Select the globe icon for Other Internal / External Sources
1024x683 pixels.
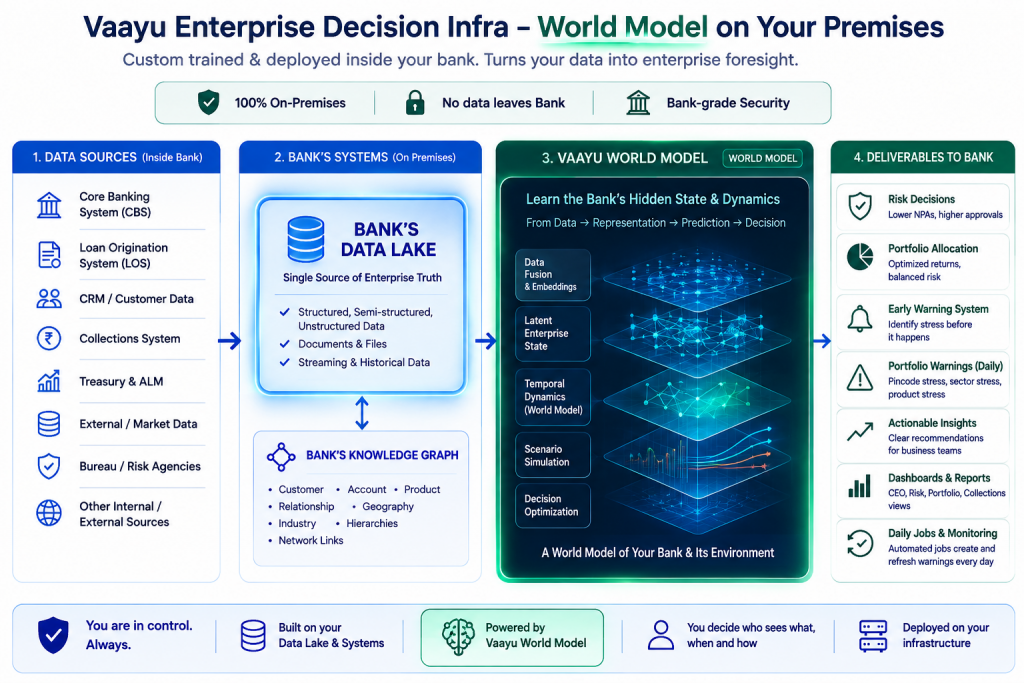coord(49,513)
